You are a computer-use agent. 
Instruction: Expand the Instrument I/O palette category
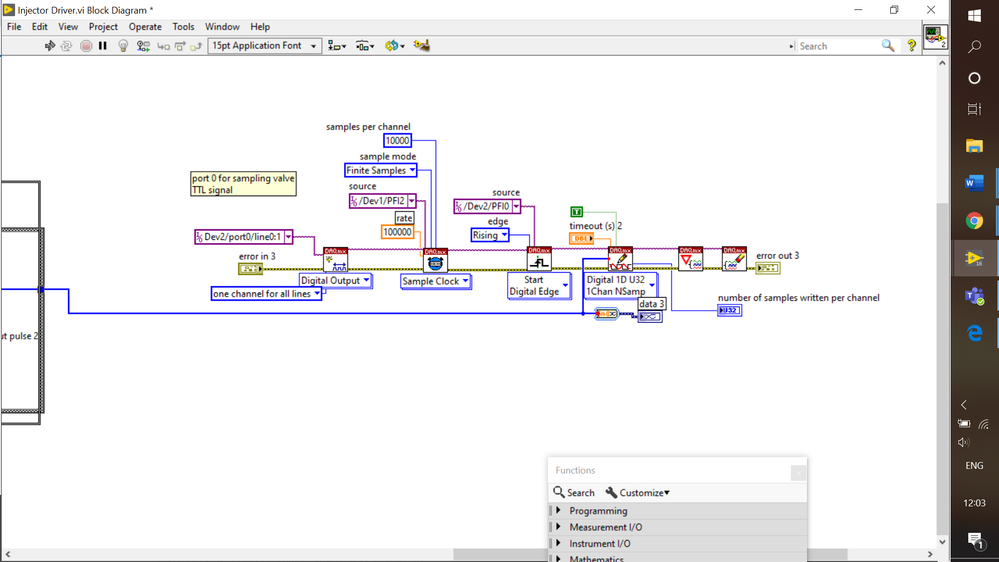point(678,544)
